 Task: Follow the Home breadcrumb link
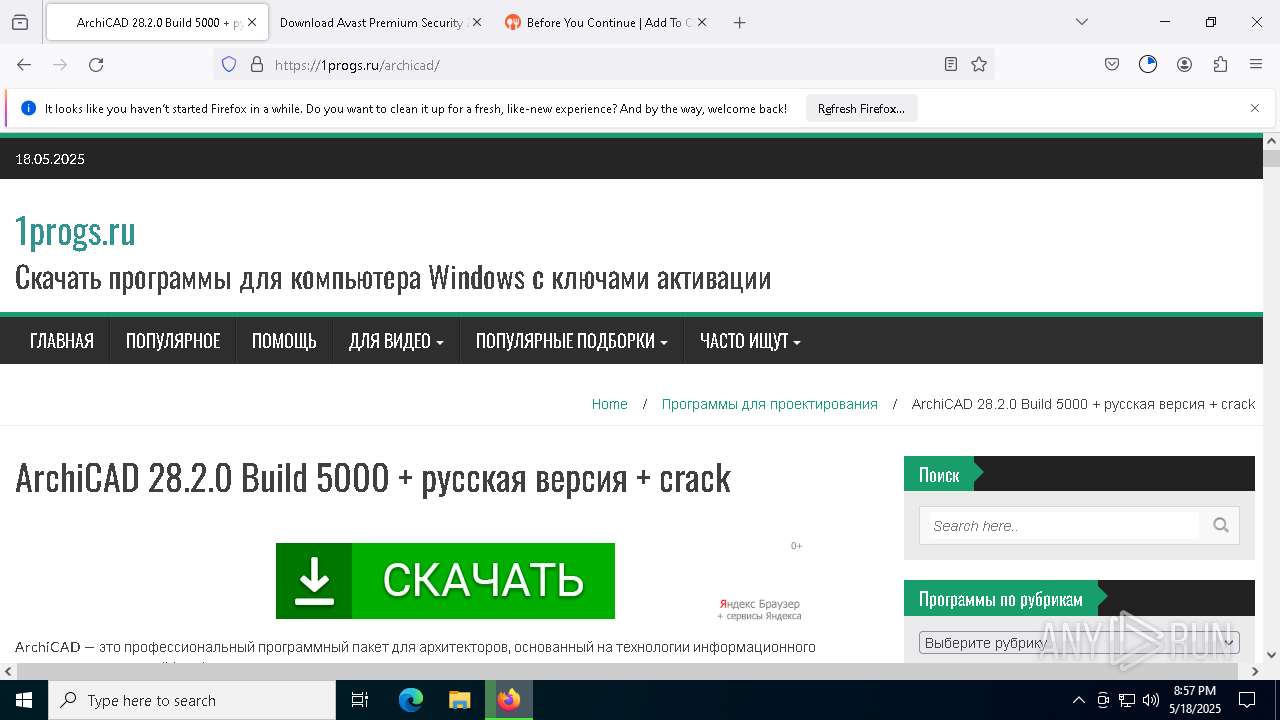click(610, 404)
